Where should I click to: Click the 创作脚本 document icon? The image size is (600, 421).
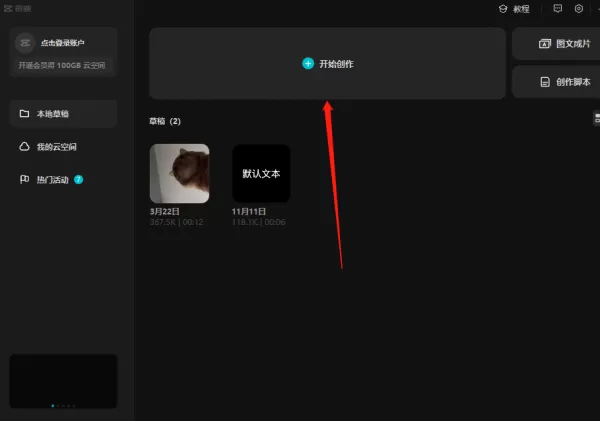pyautogui.click(x=545, y=82)
